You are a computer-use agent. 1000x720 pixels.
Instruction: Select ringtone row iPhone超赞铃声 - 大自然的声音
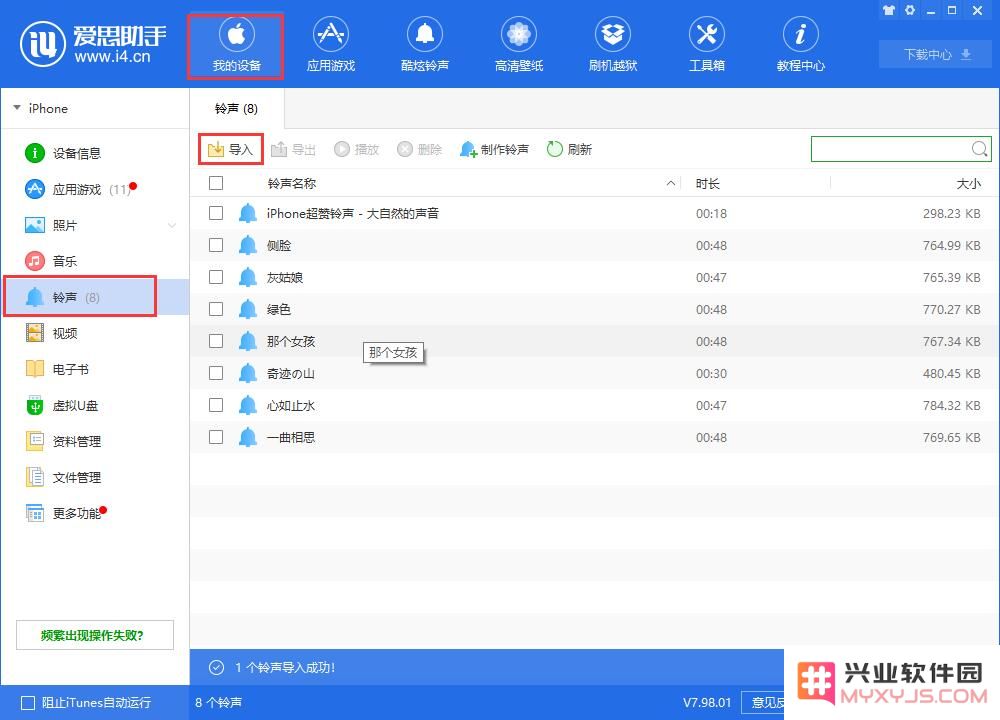point(594,213)
